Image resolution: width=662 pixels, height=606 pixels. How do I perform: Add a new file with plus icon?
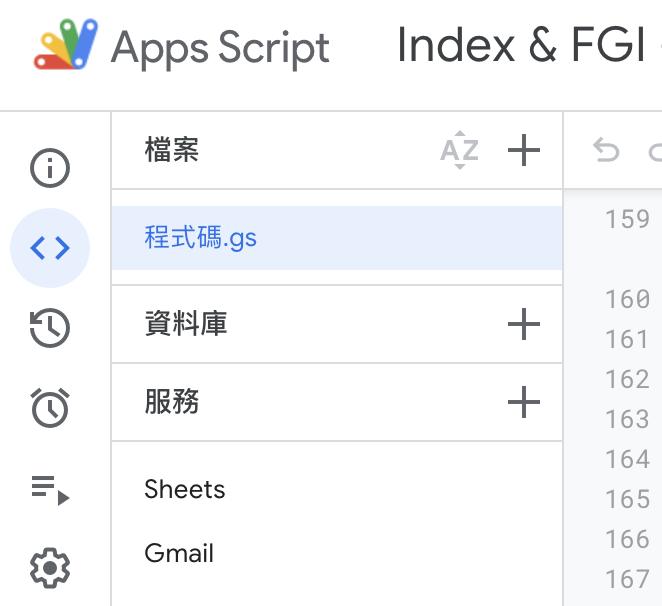524,151
